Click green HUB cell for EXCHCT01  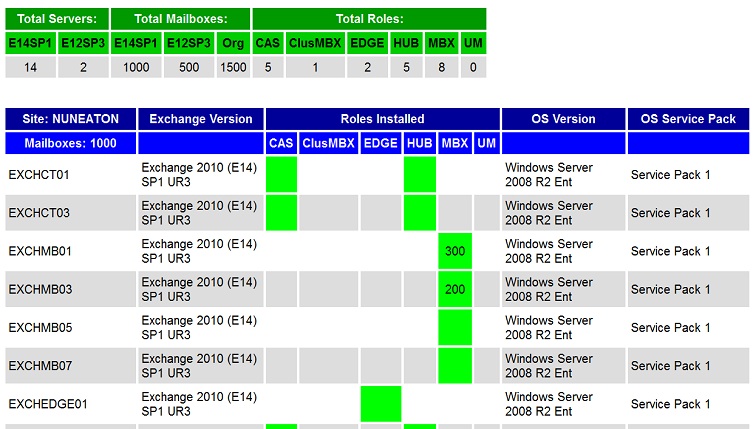click(x=419, y=174)
